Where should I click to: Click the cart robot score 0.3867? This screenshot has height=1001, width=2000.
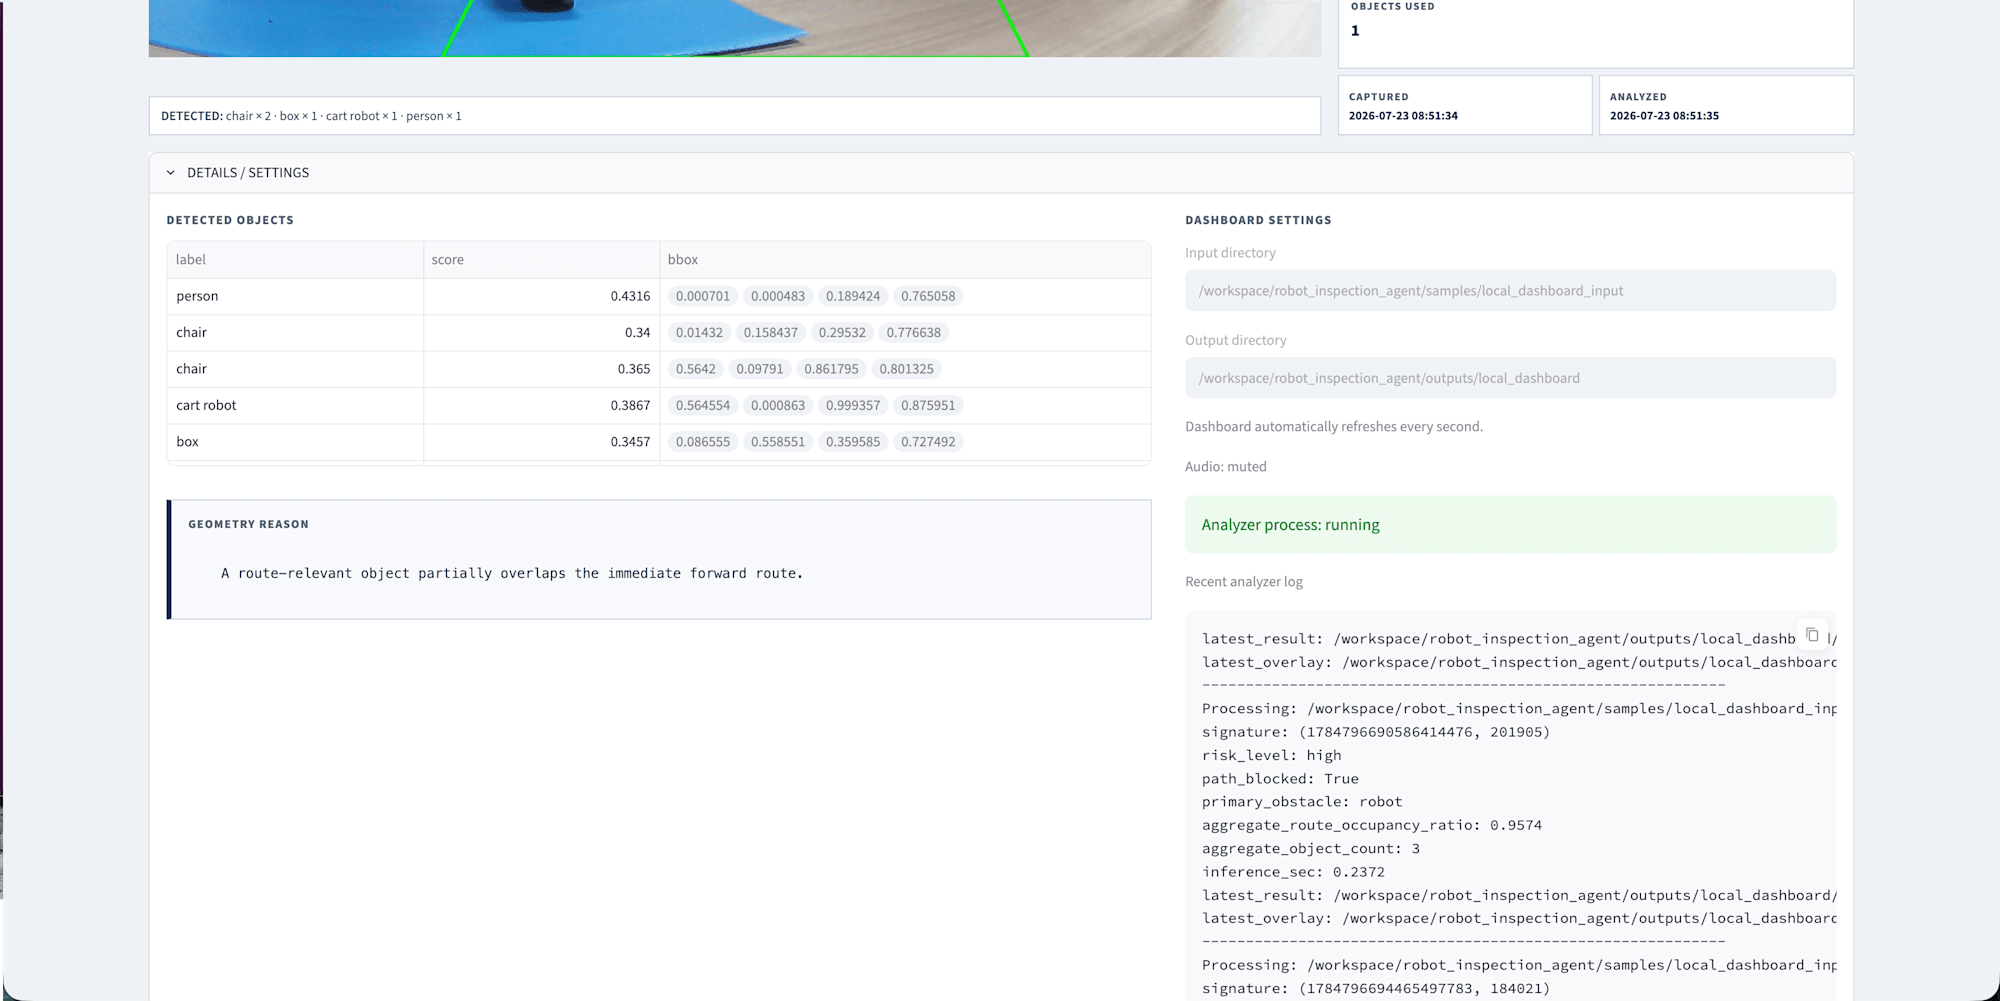(630, 405)
